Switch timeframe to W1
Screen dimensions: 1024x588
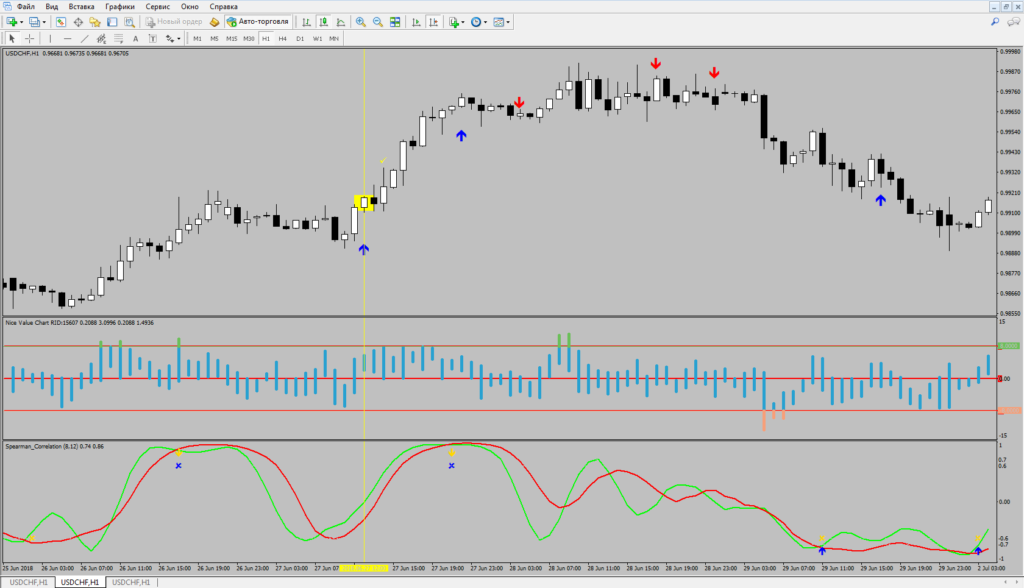(317, 39)
